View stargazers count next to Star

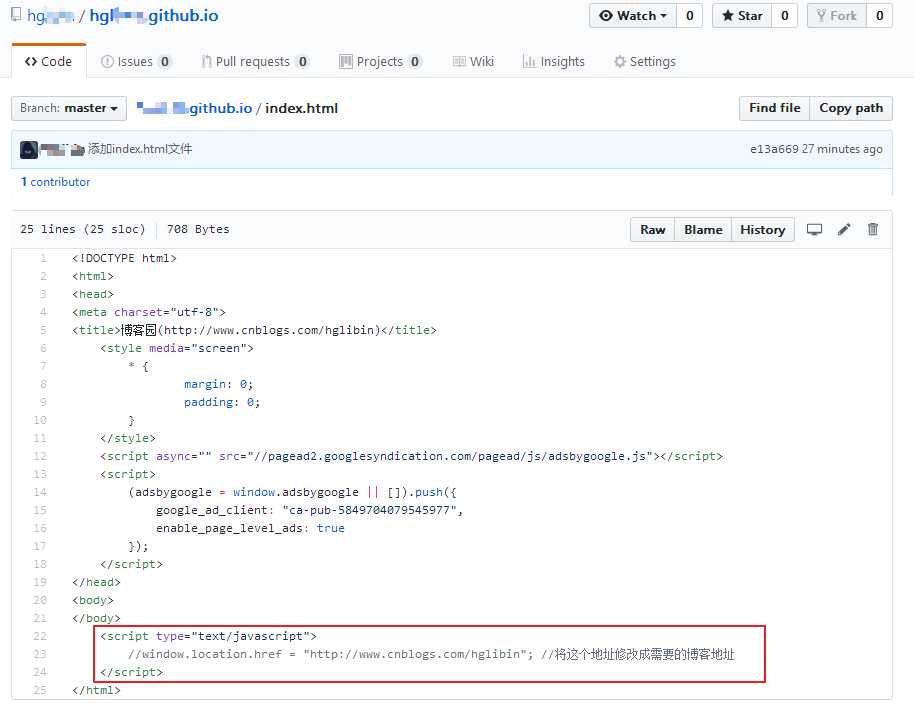click(785, 16)
